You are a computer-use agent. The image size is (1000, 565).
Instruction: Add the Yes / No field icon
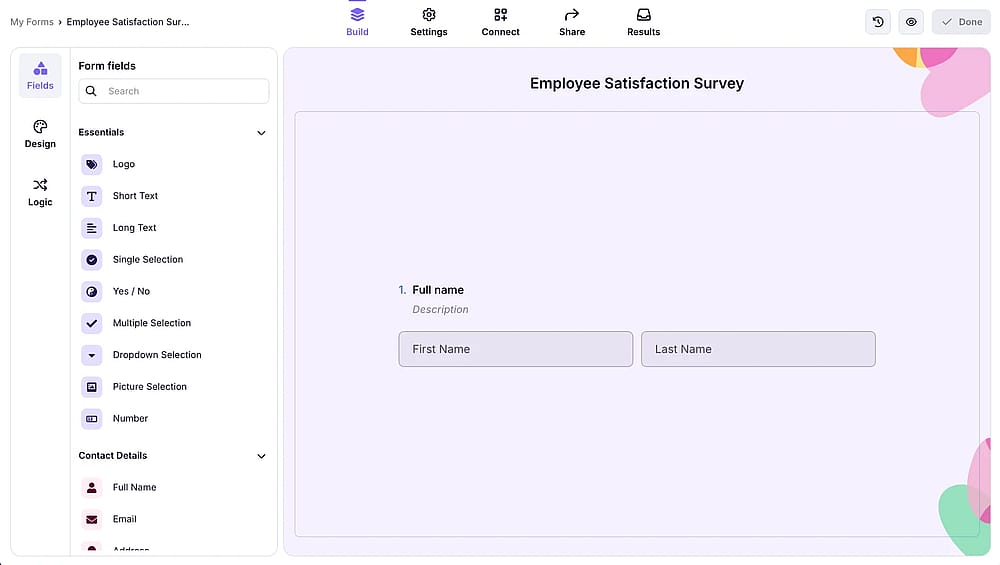click(92, 292)
